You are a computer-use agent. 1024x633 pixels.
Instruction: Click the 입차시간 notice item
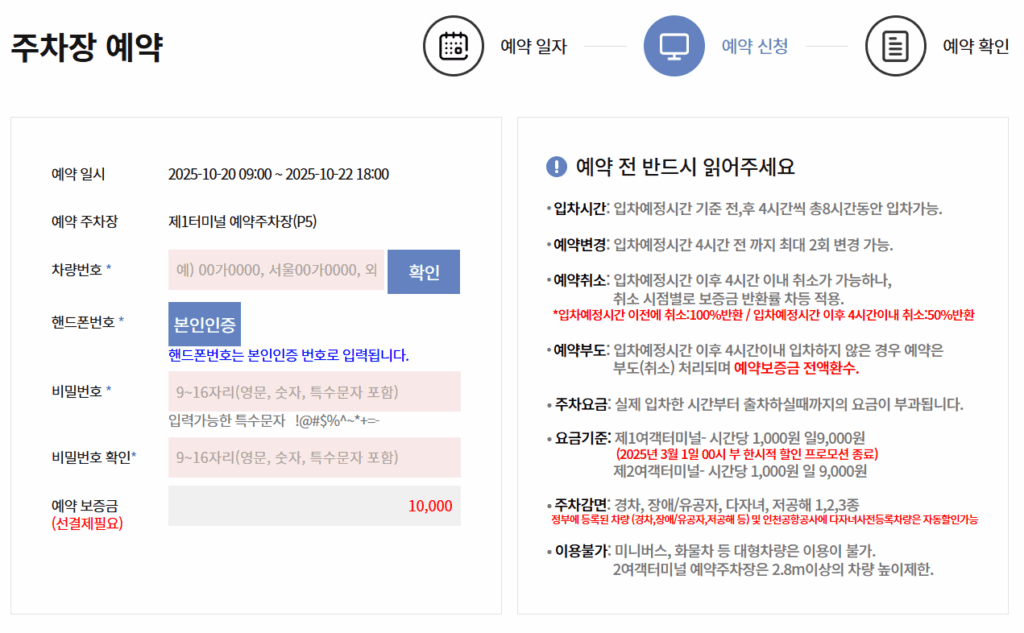tap(744, 209)
